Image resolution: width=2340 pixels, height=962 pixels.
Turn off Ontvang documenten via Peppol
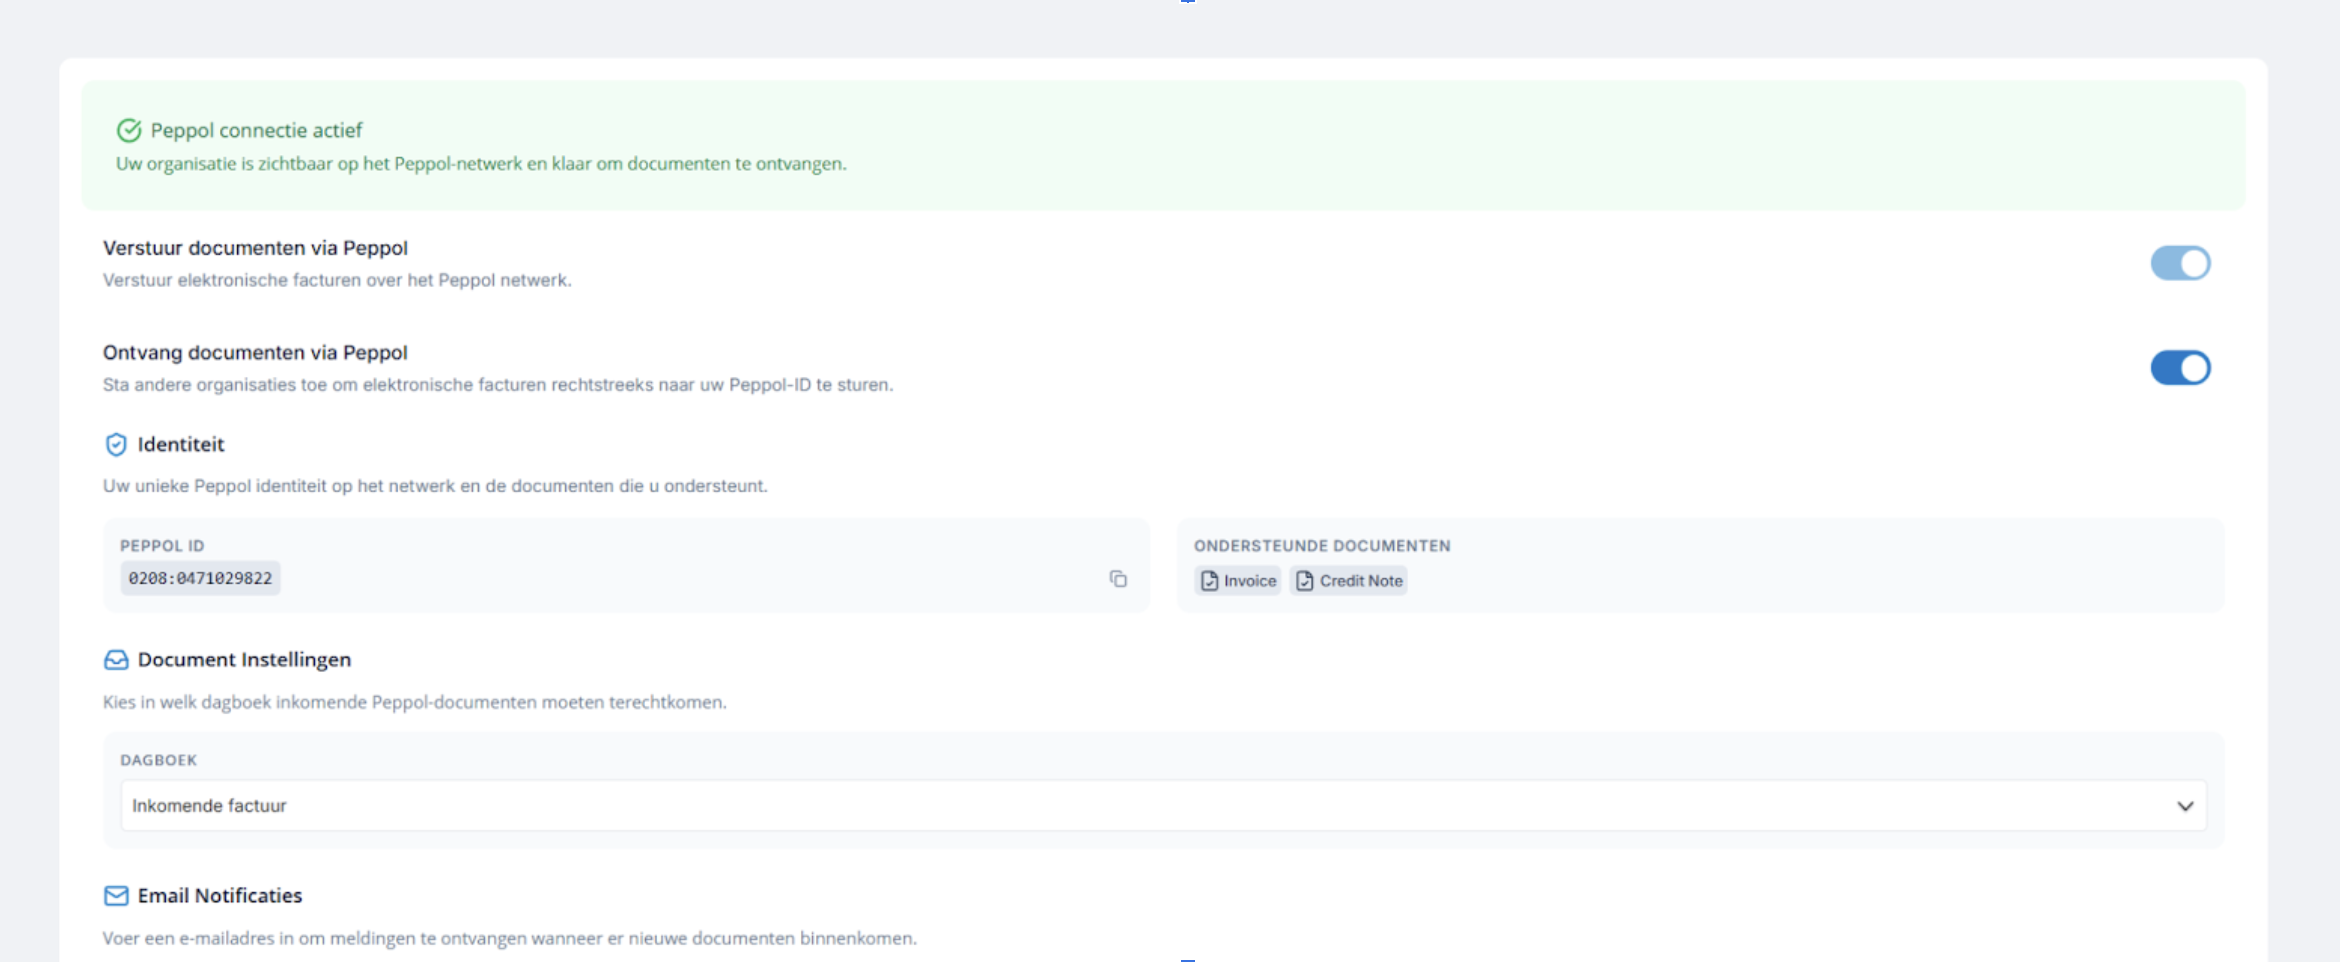pyautogui.click(x=2180, y=368)
